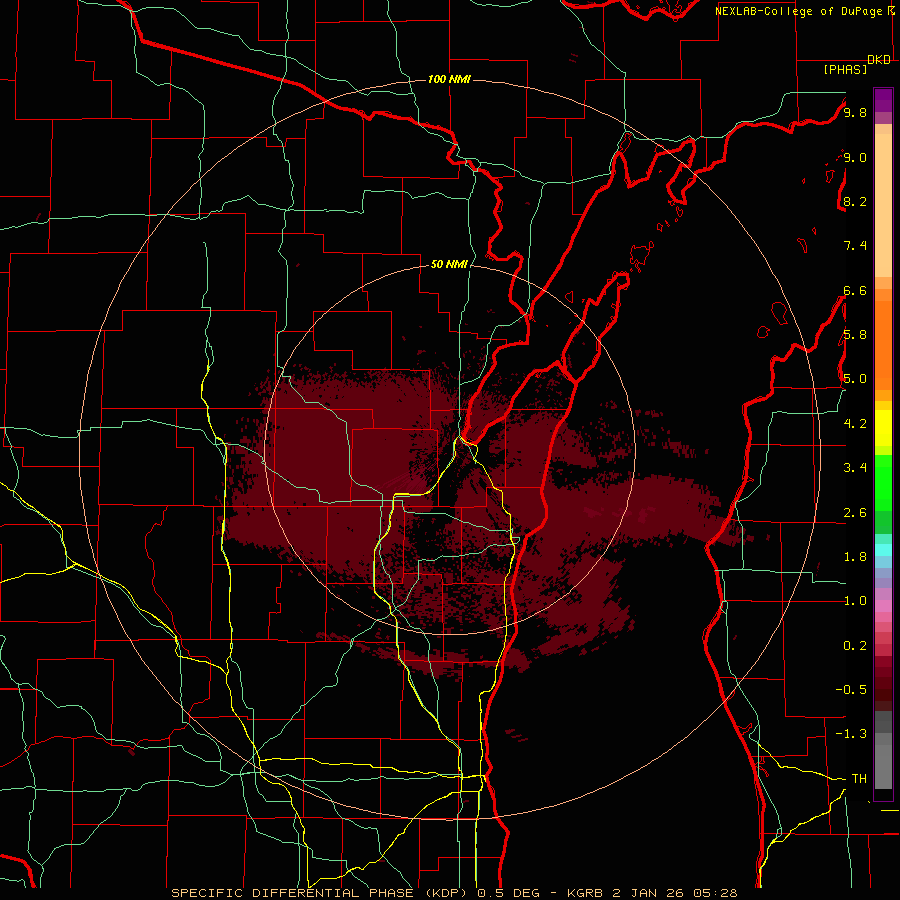This screenshot has width=900, height=900.
Task: Click the -0.5 scale value
Action: 851,689
